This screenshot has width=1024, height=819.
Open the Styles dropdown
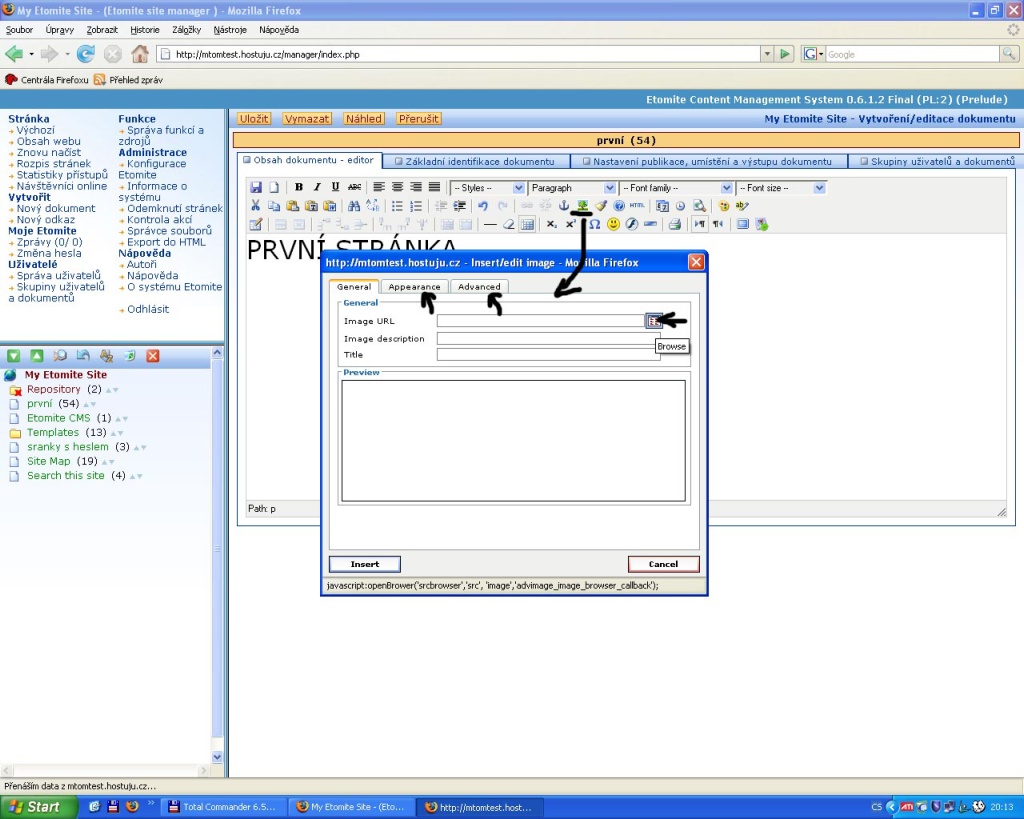[488, 188]
